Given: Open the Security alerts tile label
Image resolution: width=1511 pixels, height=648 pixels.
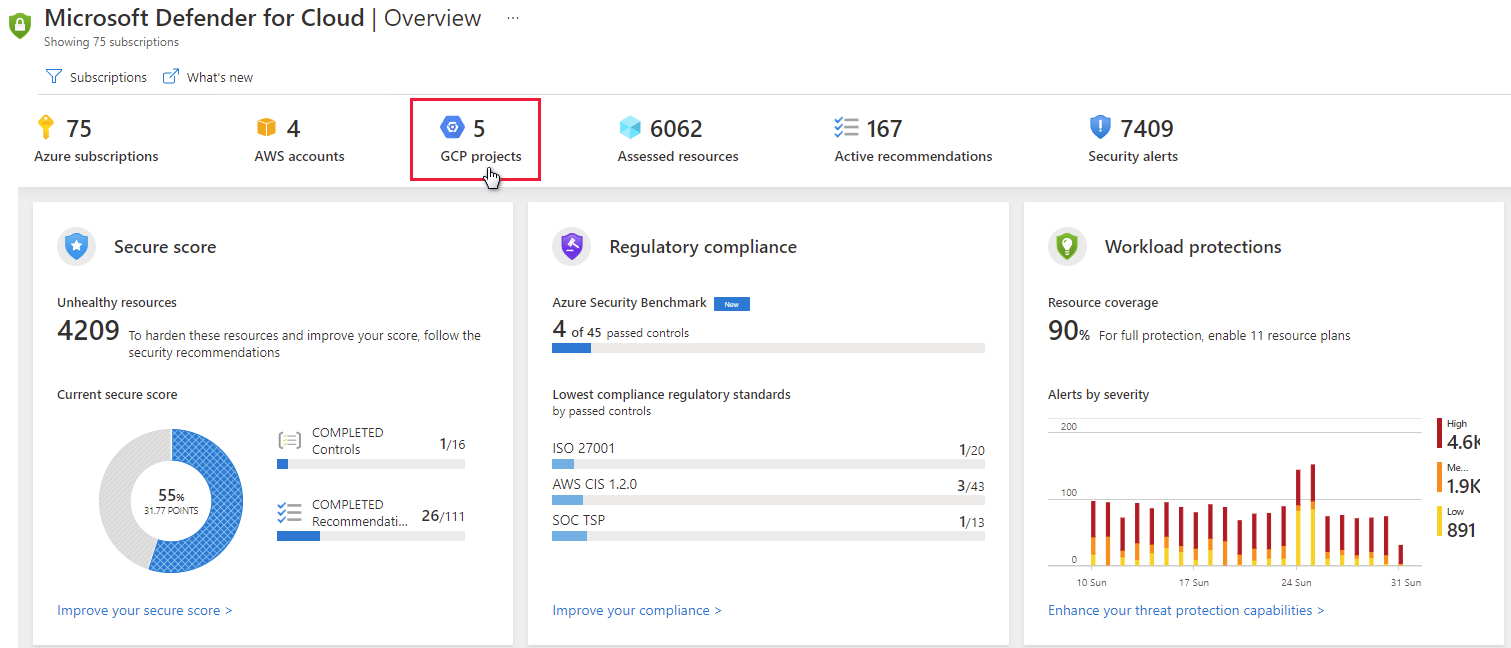Looking at the screenshot, I should coord(1133,156).
